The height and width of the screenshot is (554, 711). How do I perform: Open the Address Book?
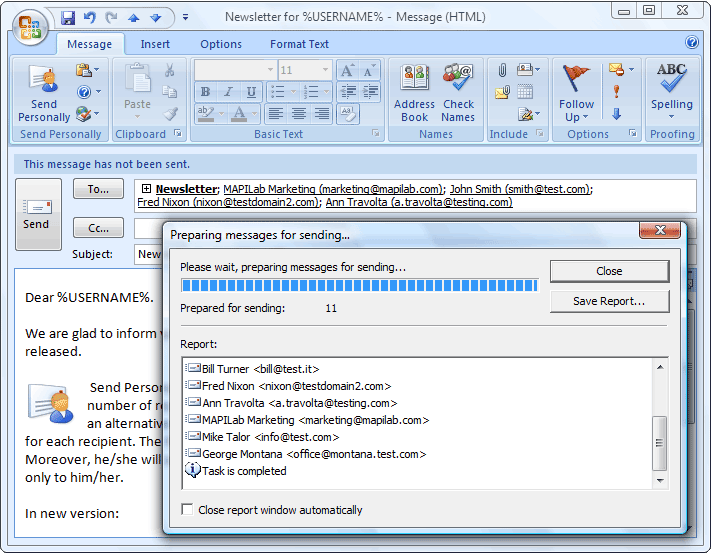tap(414, 93)
